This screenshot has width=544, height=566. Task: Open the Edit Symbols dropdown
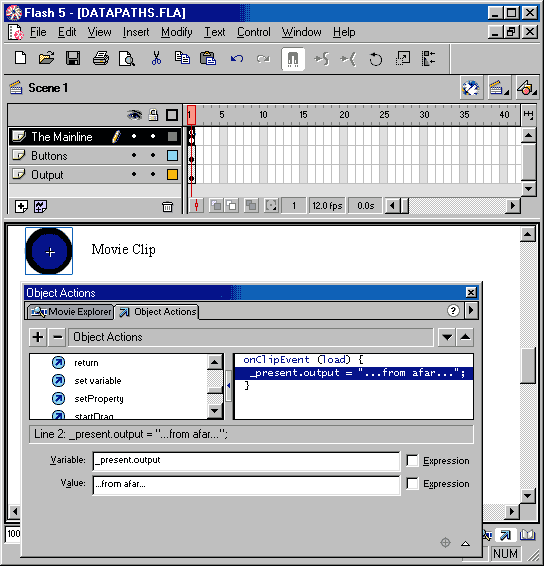pyautogui.click(x=527, y=88)
